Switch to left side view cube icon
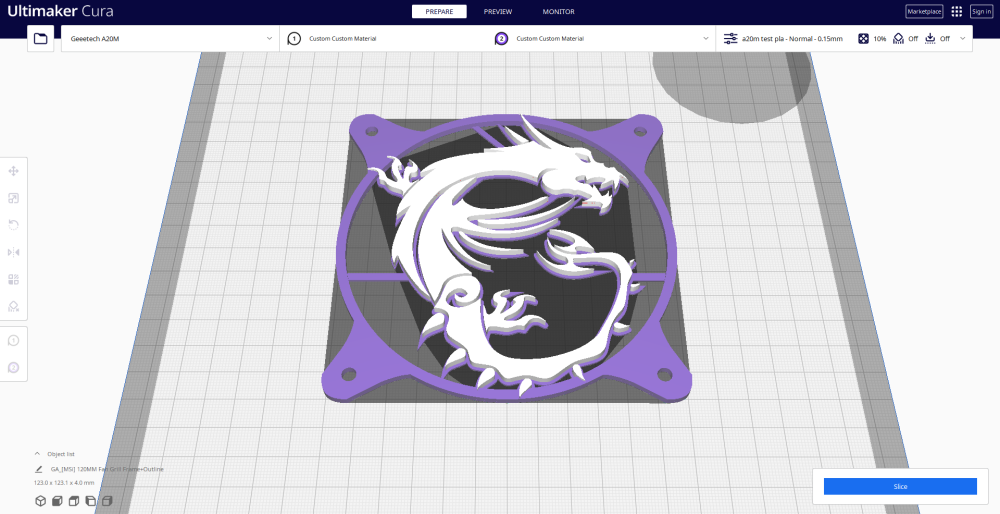 91,501
